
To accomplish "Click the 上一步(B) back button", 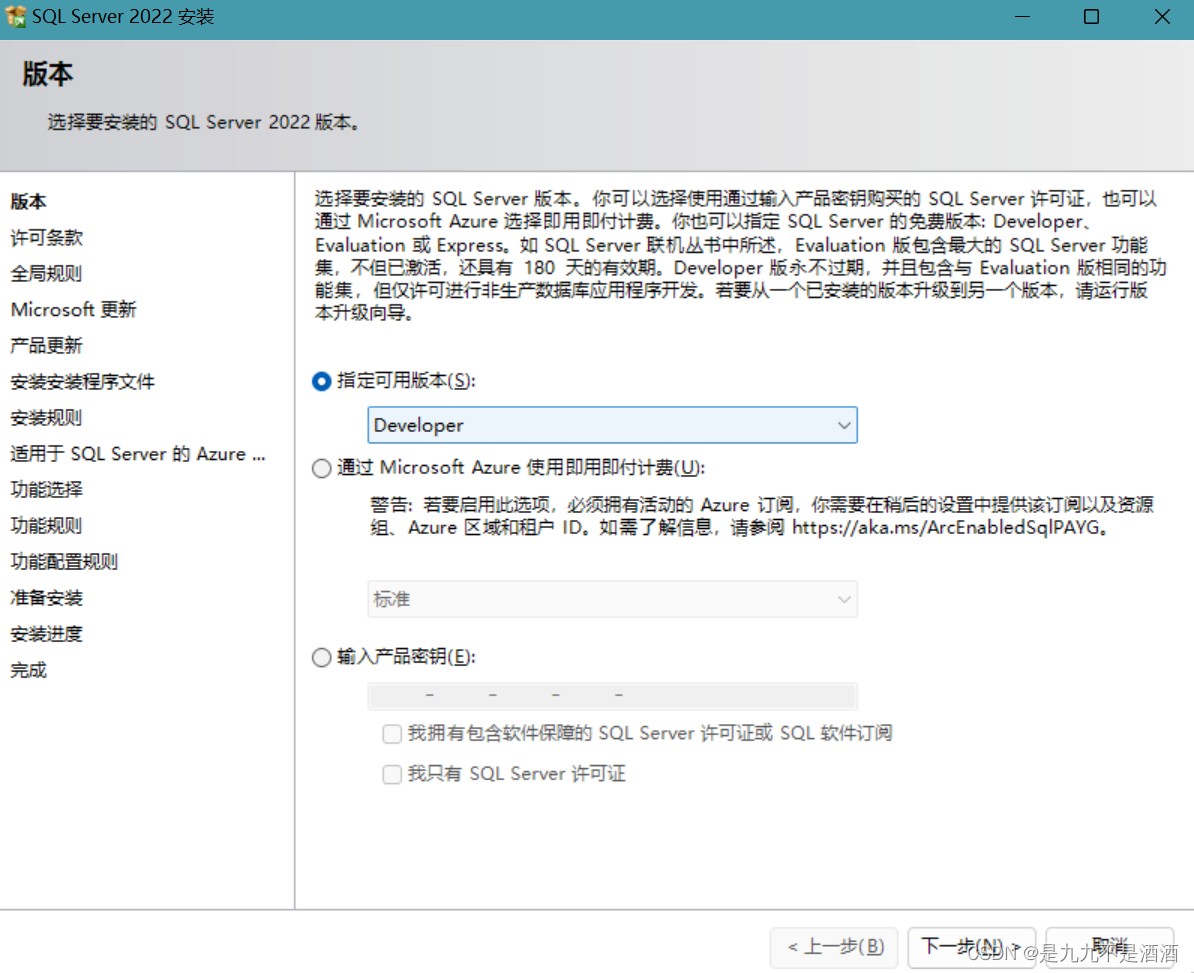I will point(835,947).
